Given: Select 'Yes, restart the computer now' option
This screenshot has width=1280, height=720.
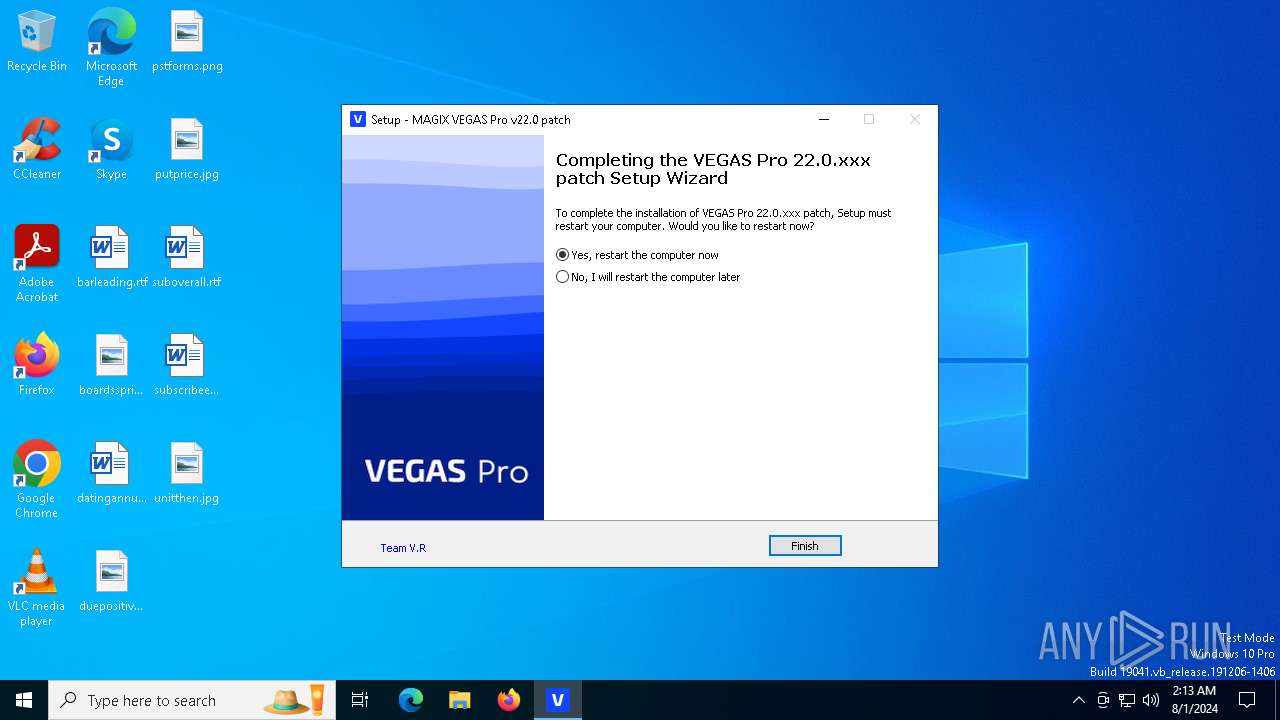Looking at the screenshot, I should (637, 255).
